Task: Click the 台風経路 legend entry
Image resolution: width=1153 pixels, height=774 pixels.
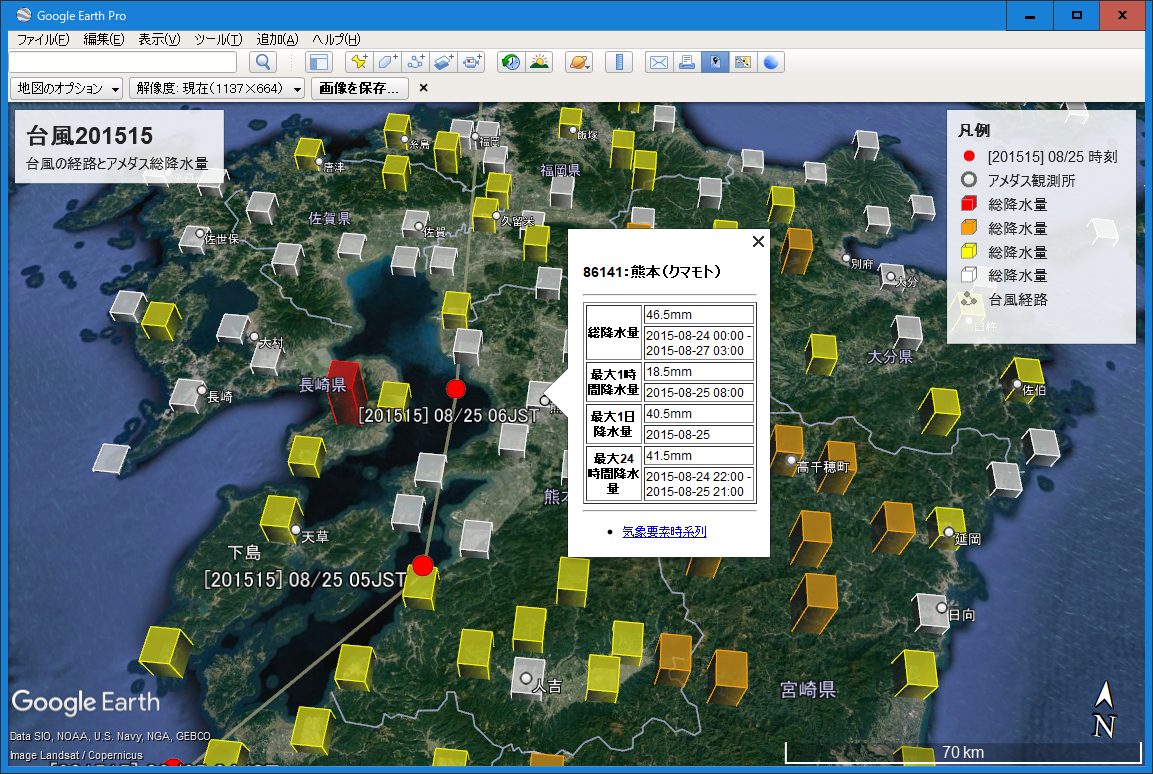Action: [x=1018, y=299]
